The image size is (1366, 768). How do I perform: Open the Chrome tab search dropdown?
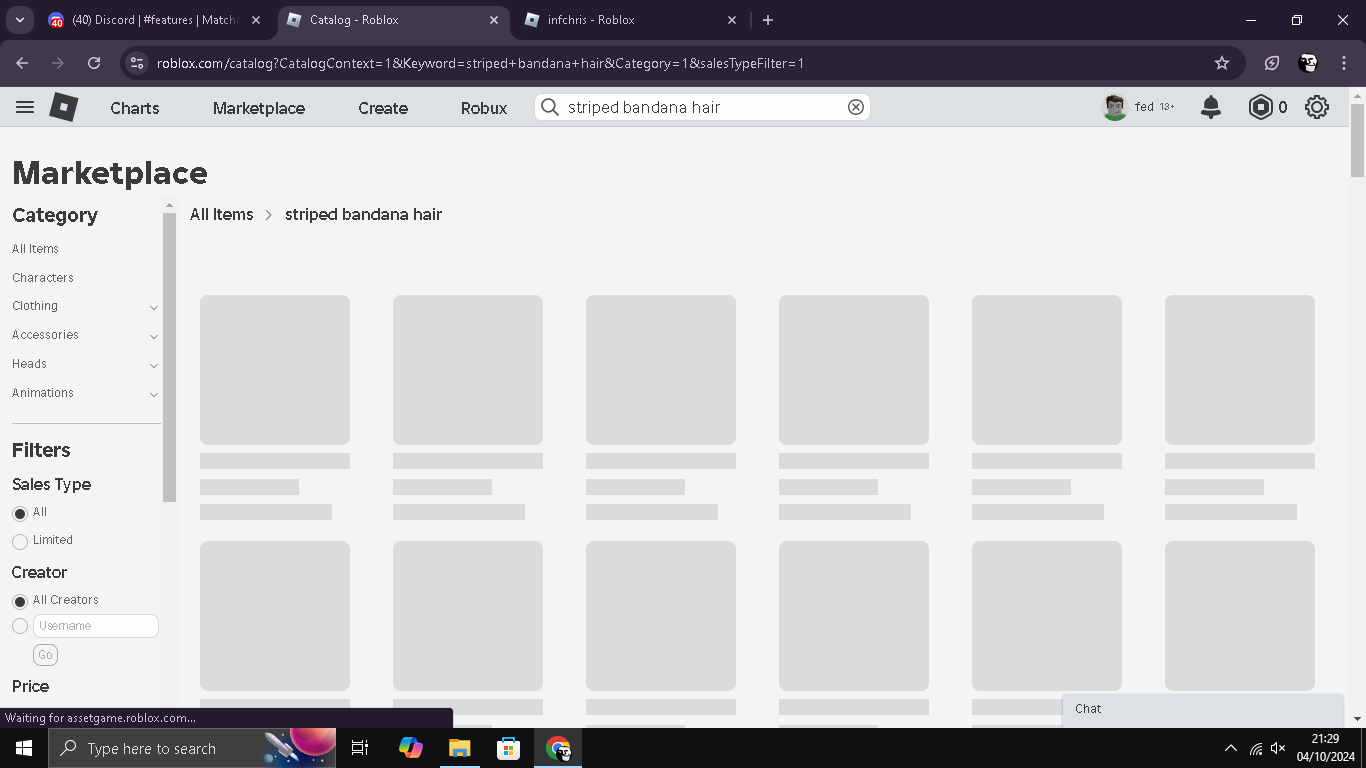pos(19,20)
